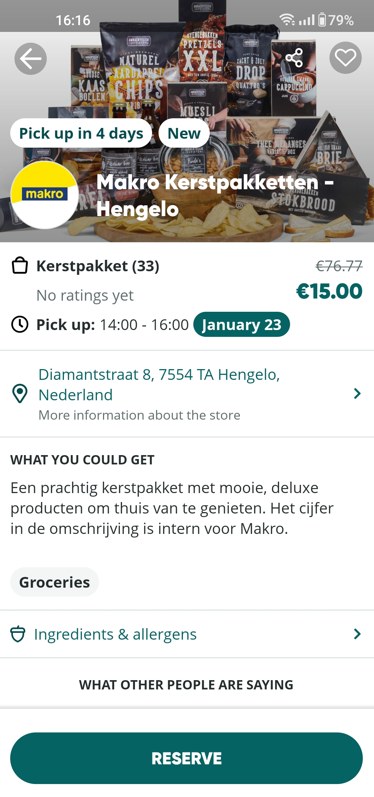Tap the back arrow icon
The image size is (374, 797).
point(30,58)
